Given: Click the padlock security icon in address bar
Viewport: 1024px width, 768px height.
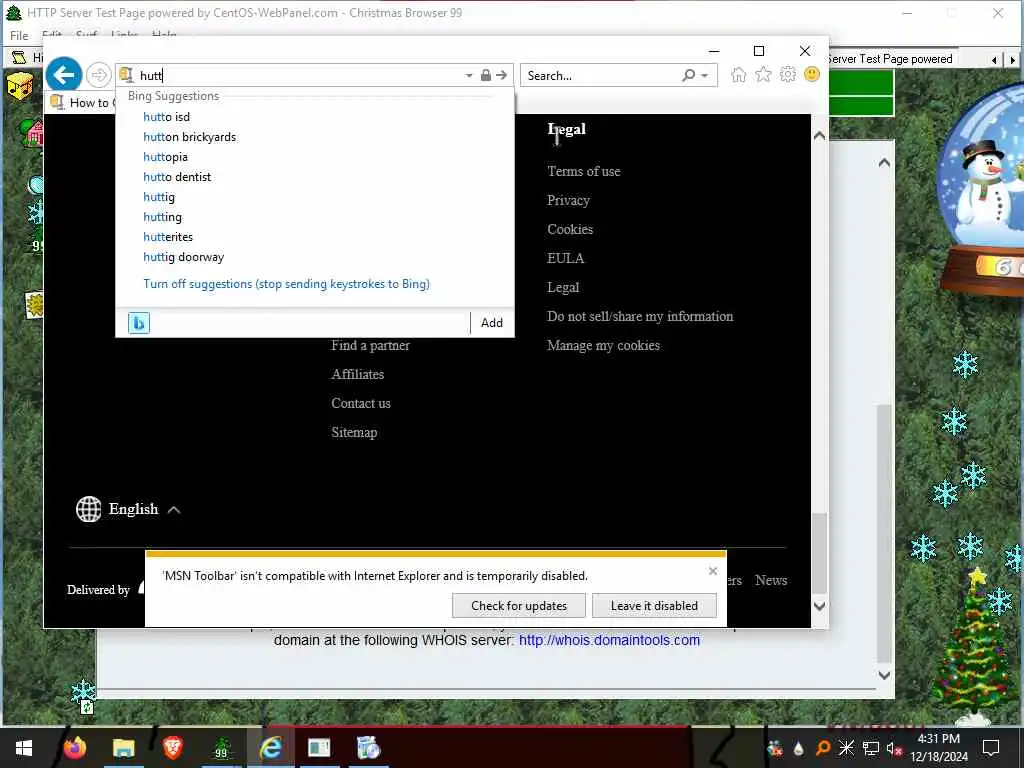Looking at the screenshot, I should pos(486,75).
